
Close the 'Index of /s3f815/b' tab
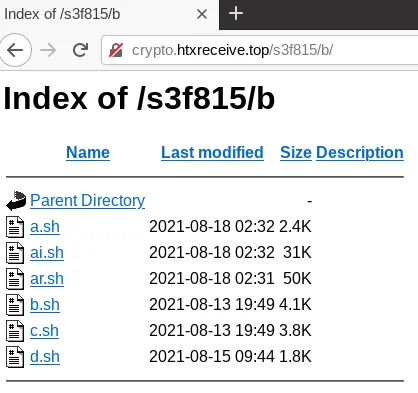pos(202,14)
